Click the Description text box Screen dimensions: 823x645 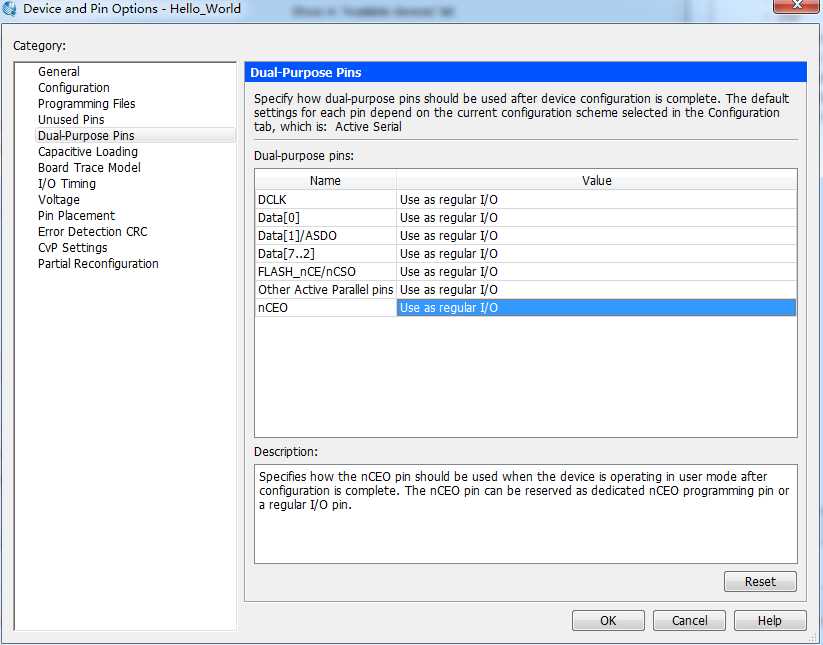(x=525, y=514)
